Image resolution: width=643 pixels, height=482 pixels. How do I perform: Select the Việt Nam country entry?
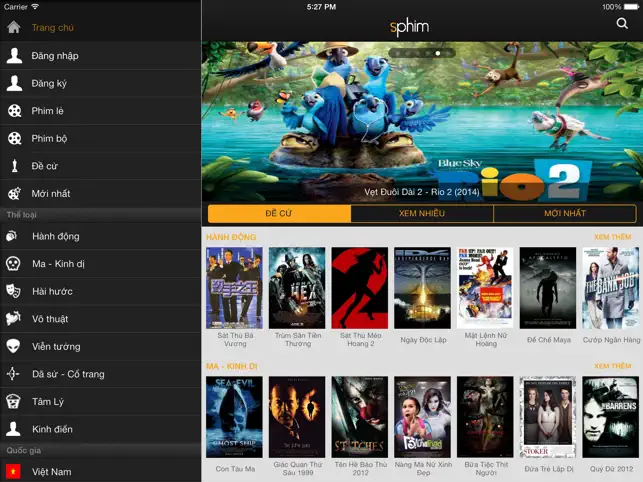pyautogui.click(x=100, y=472)
